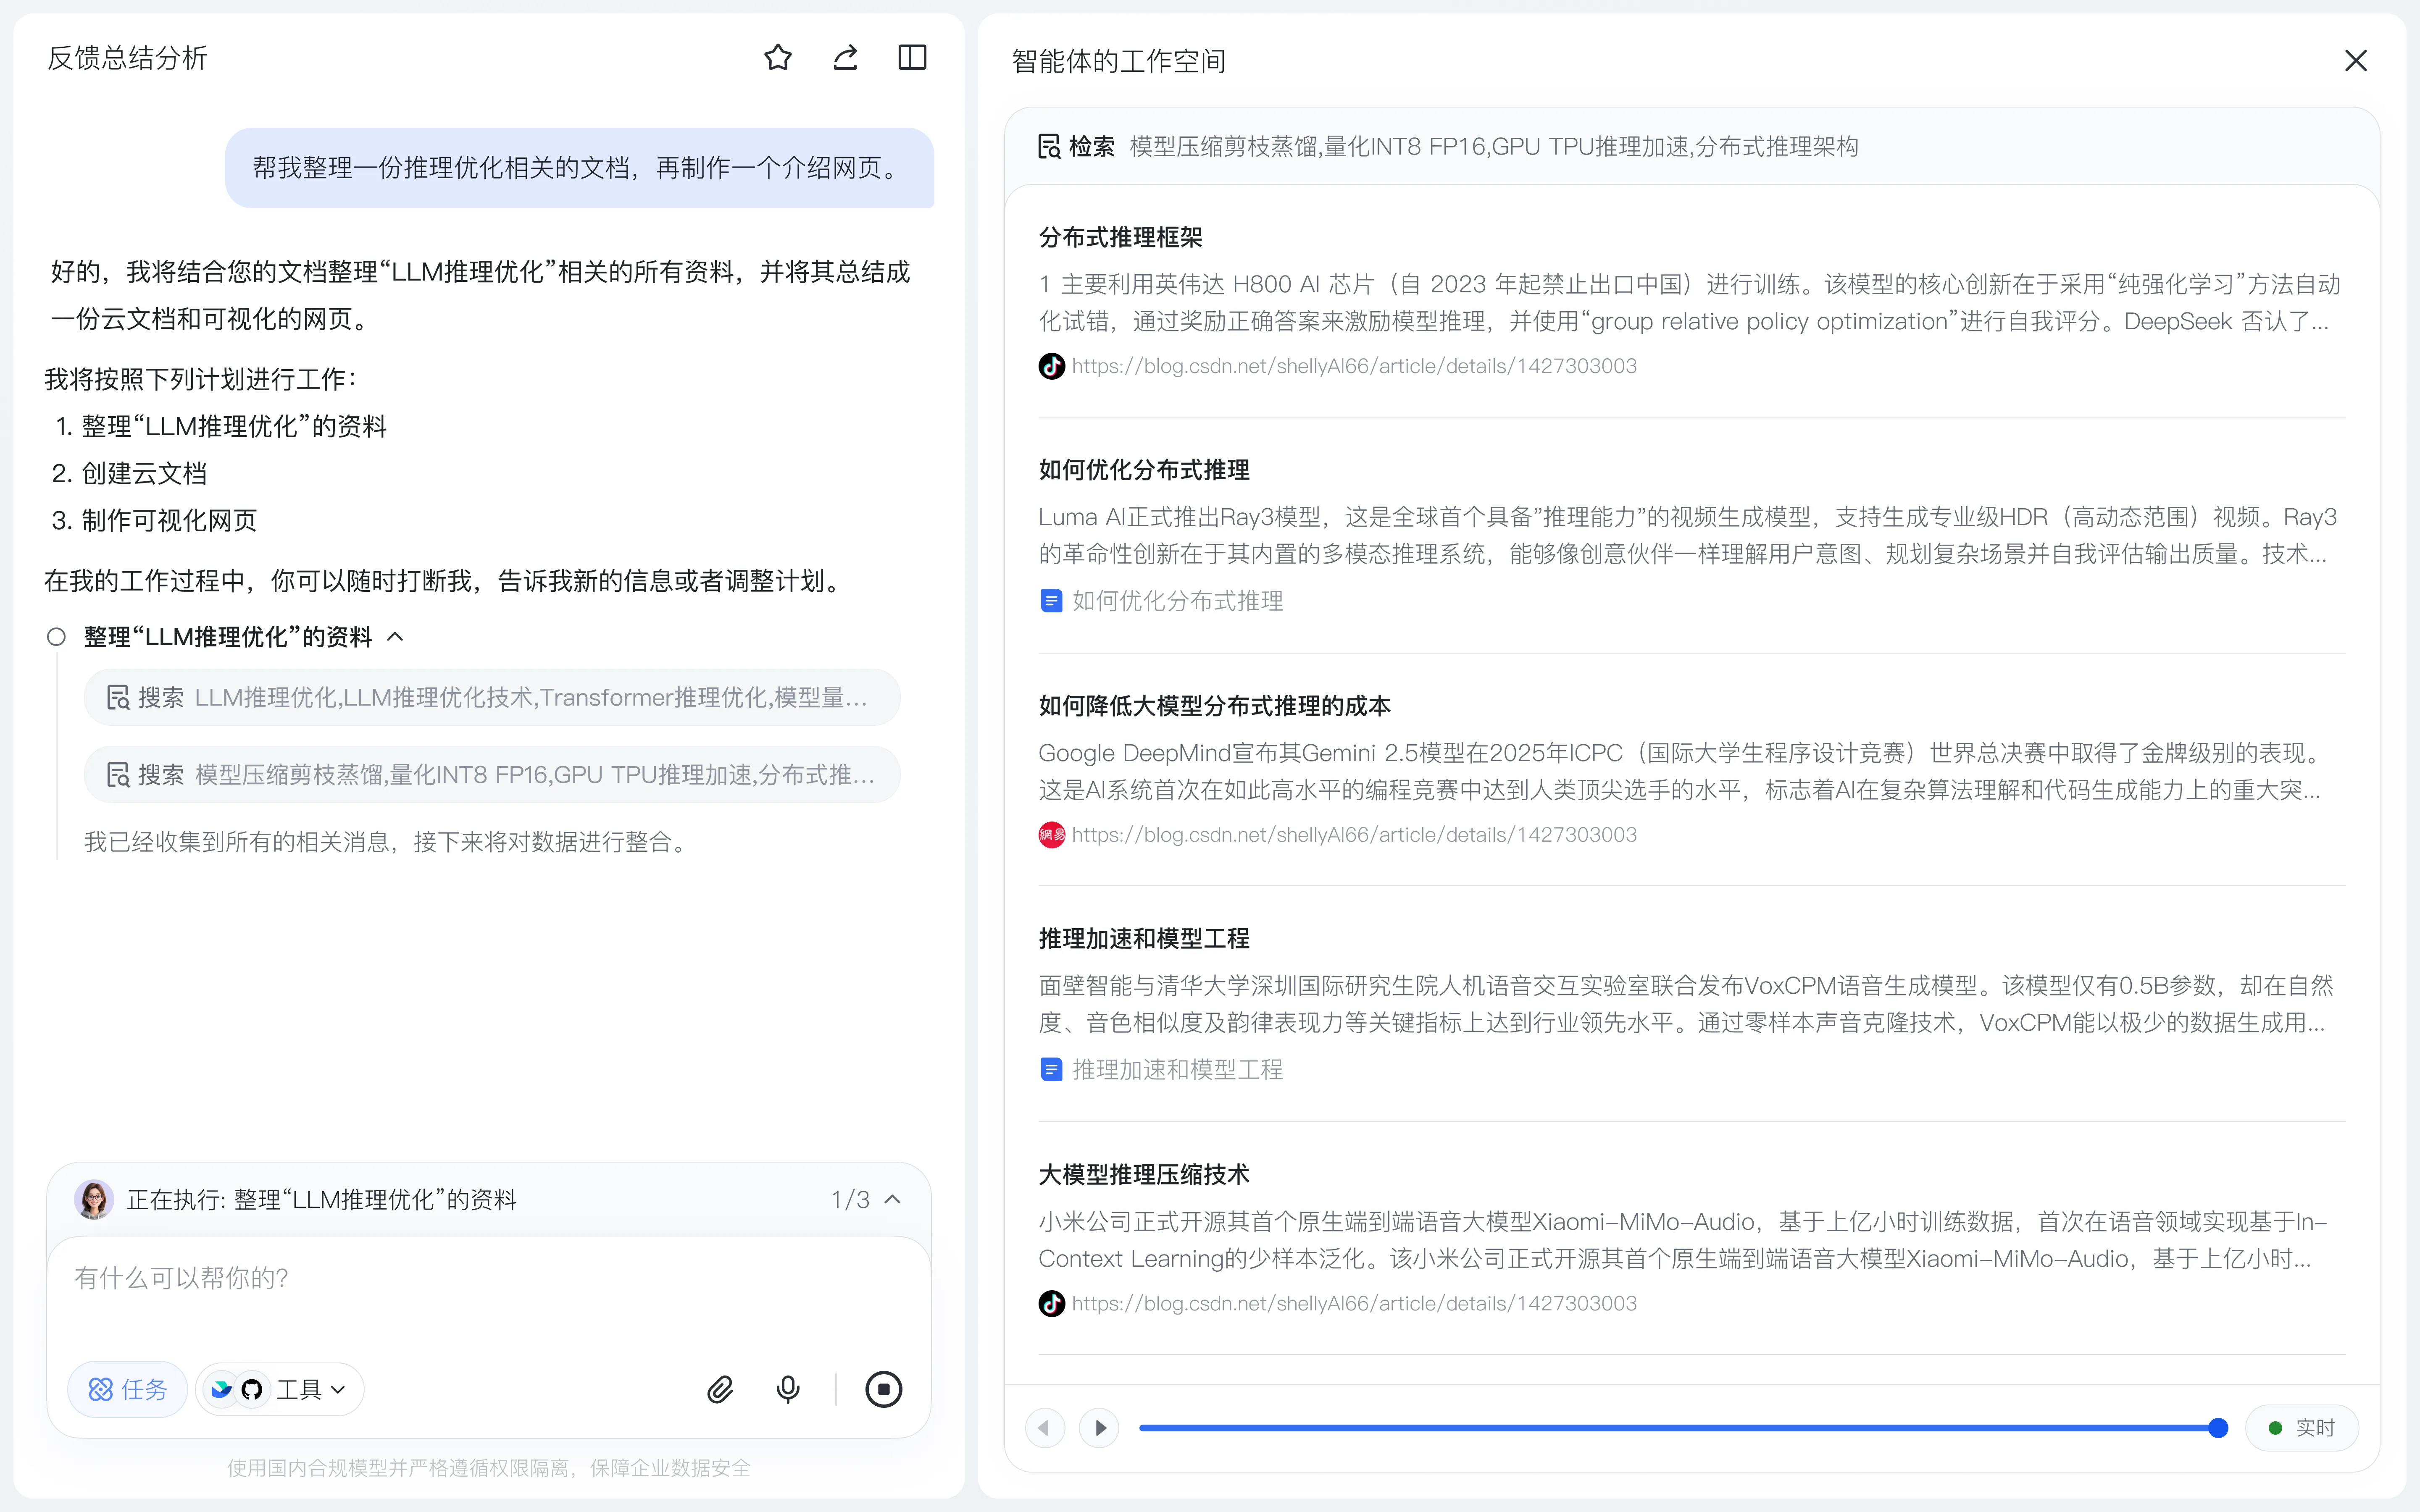The height and width of the screenshot is (1512, 2420).
Task: Share the conversation via arrow icon
Action: [x=846, y=58]
